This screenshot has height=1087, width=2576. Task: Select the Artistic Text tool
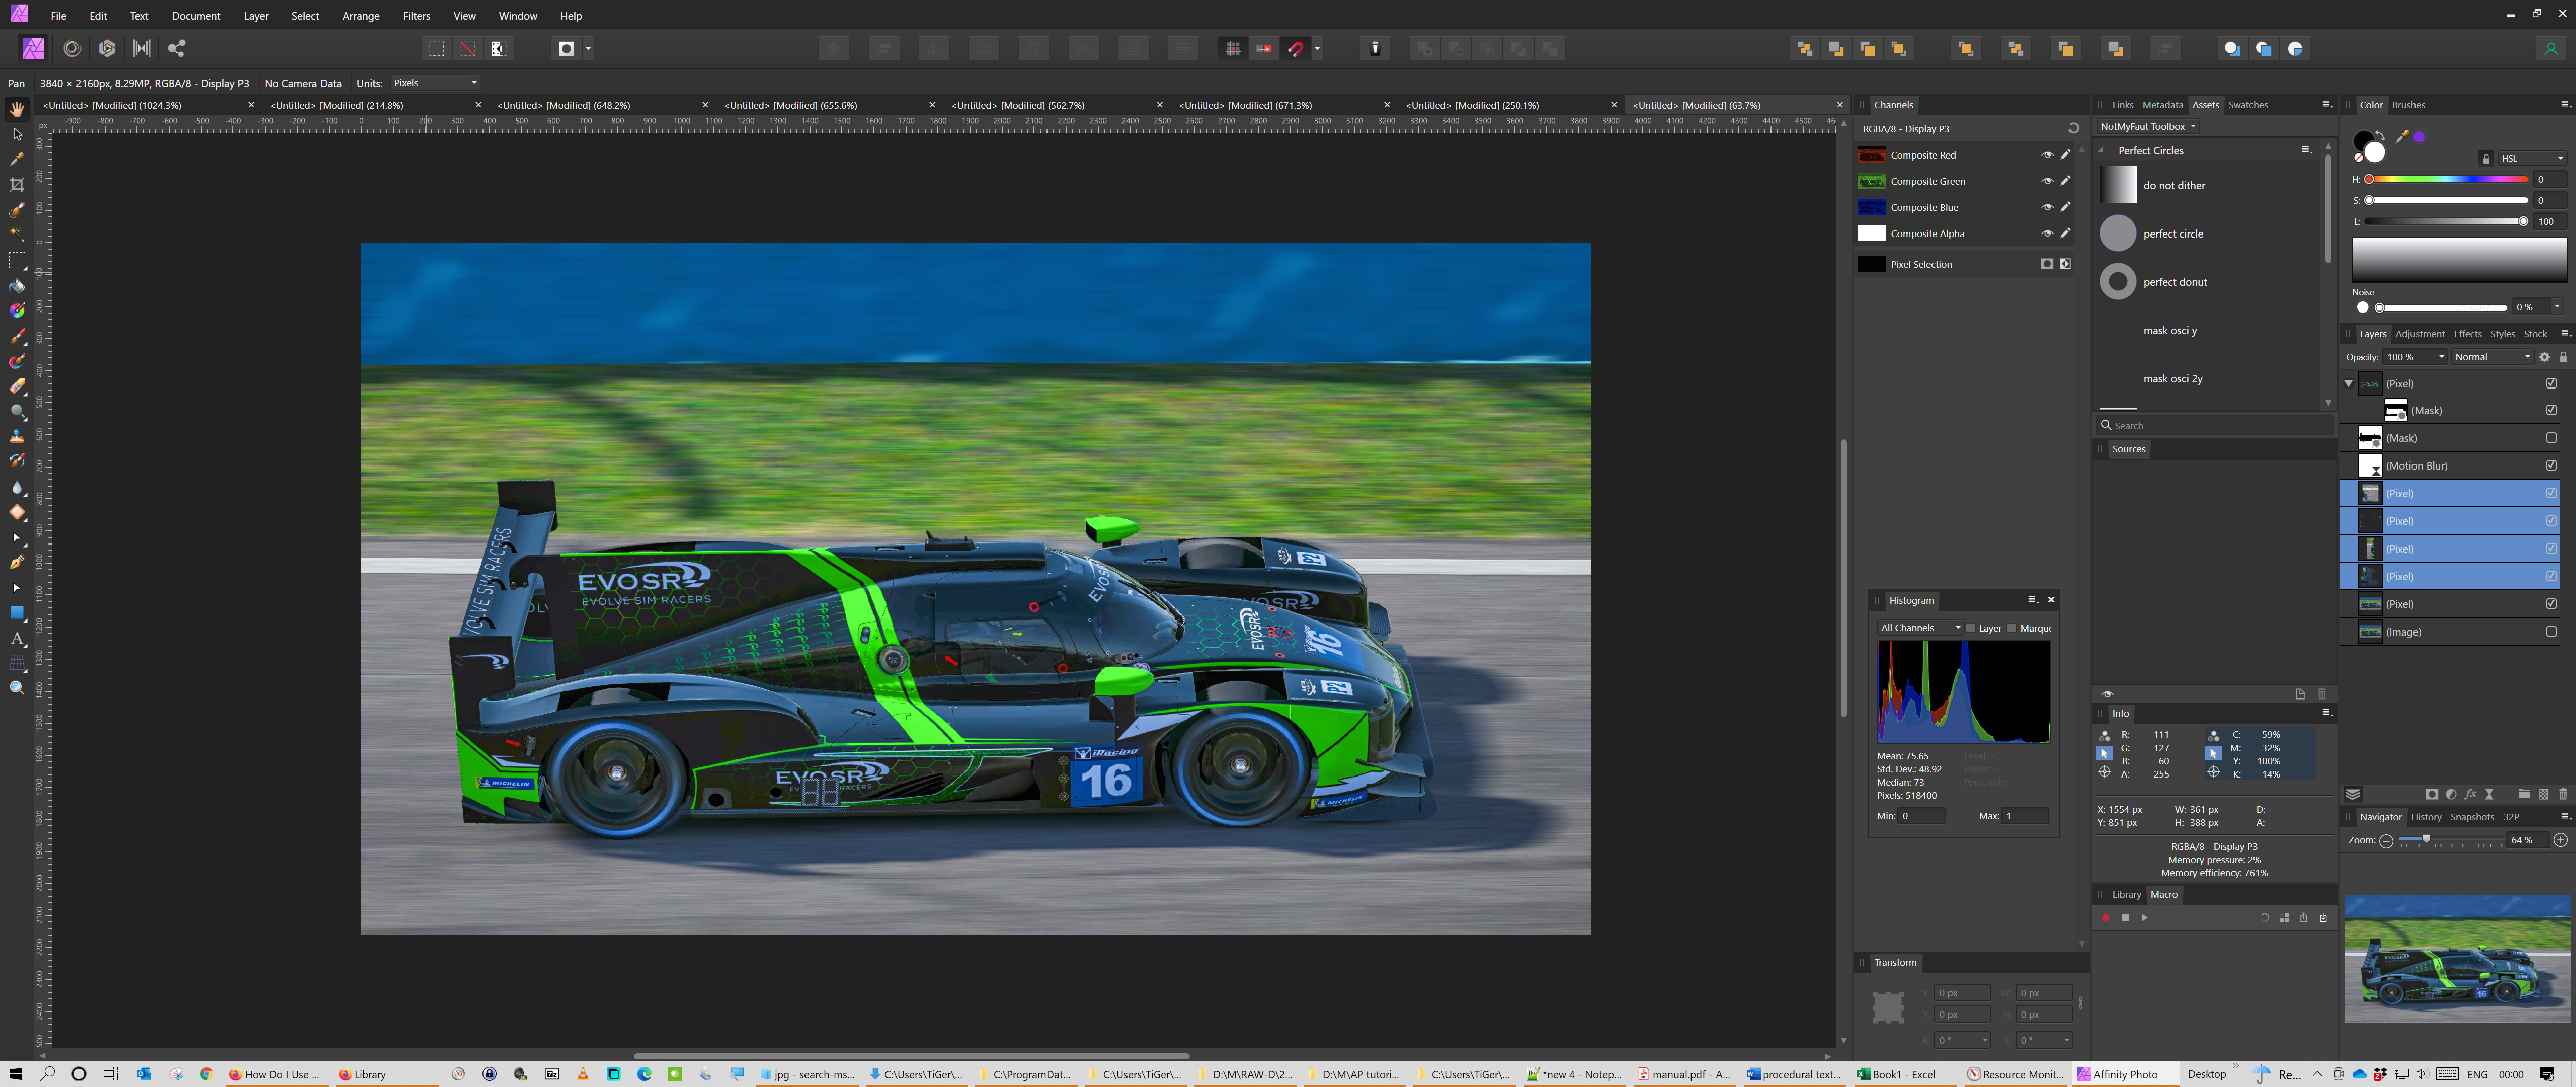pos(17,638)
